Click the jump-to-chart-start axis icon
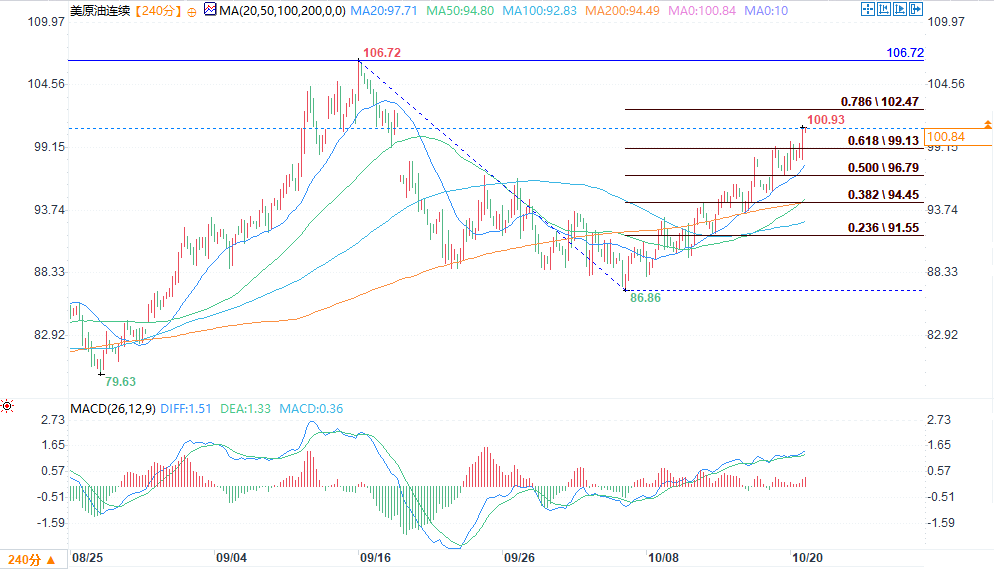 [884, 9]
